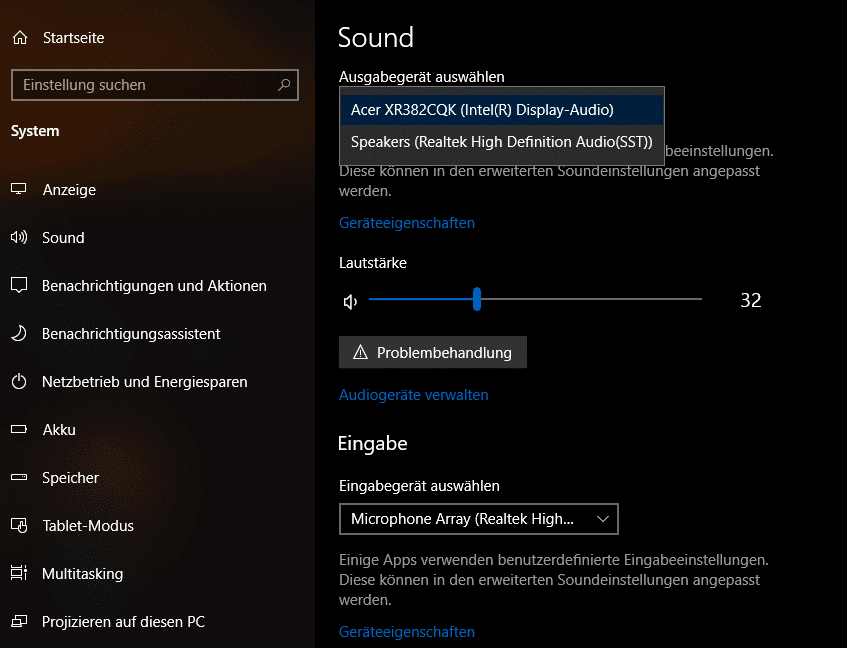
Task: Select the Benachrichtigungsassistent moon icon
Action: (x=20, y=333)
